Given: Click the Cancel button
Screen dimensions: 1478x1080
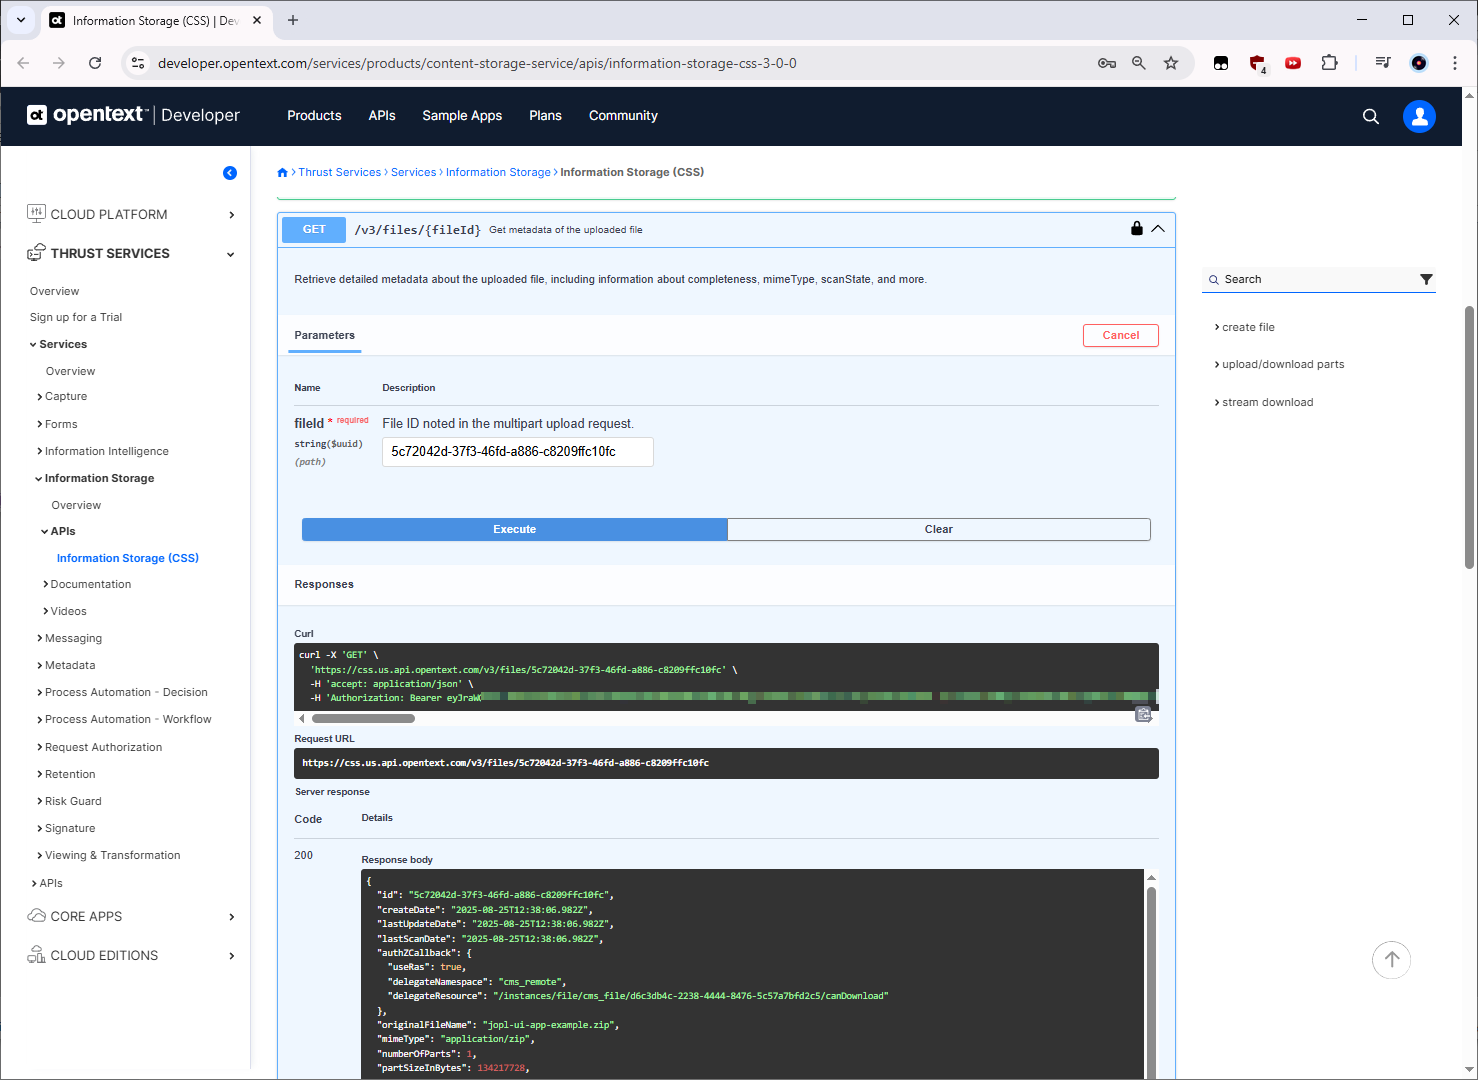Looking at the screenshot, I should click(x=1121, y=336).
